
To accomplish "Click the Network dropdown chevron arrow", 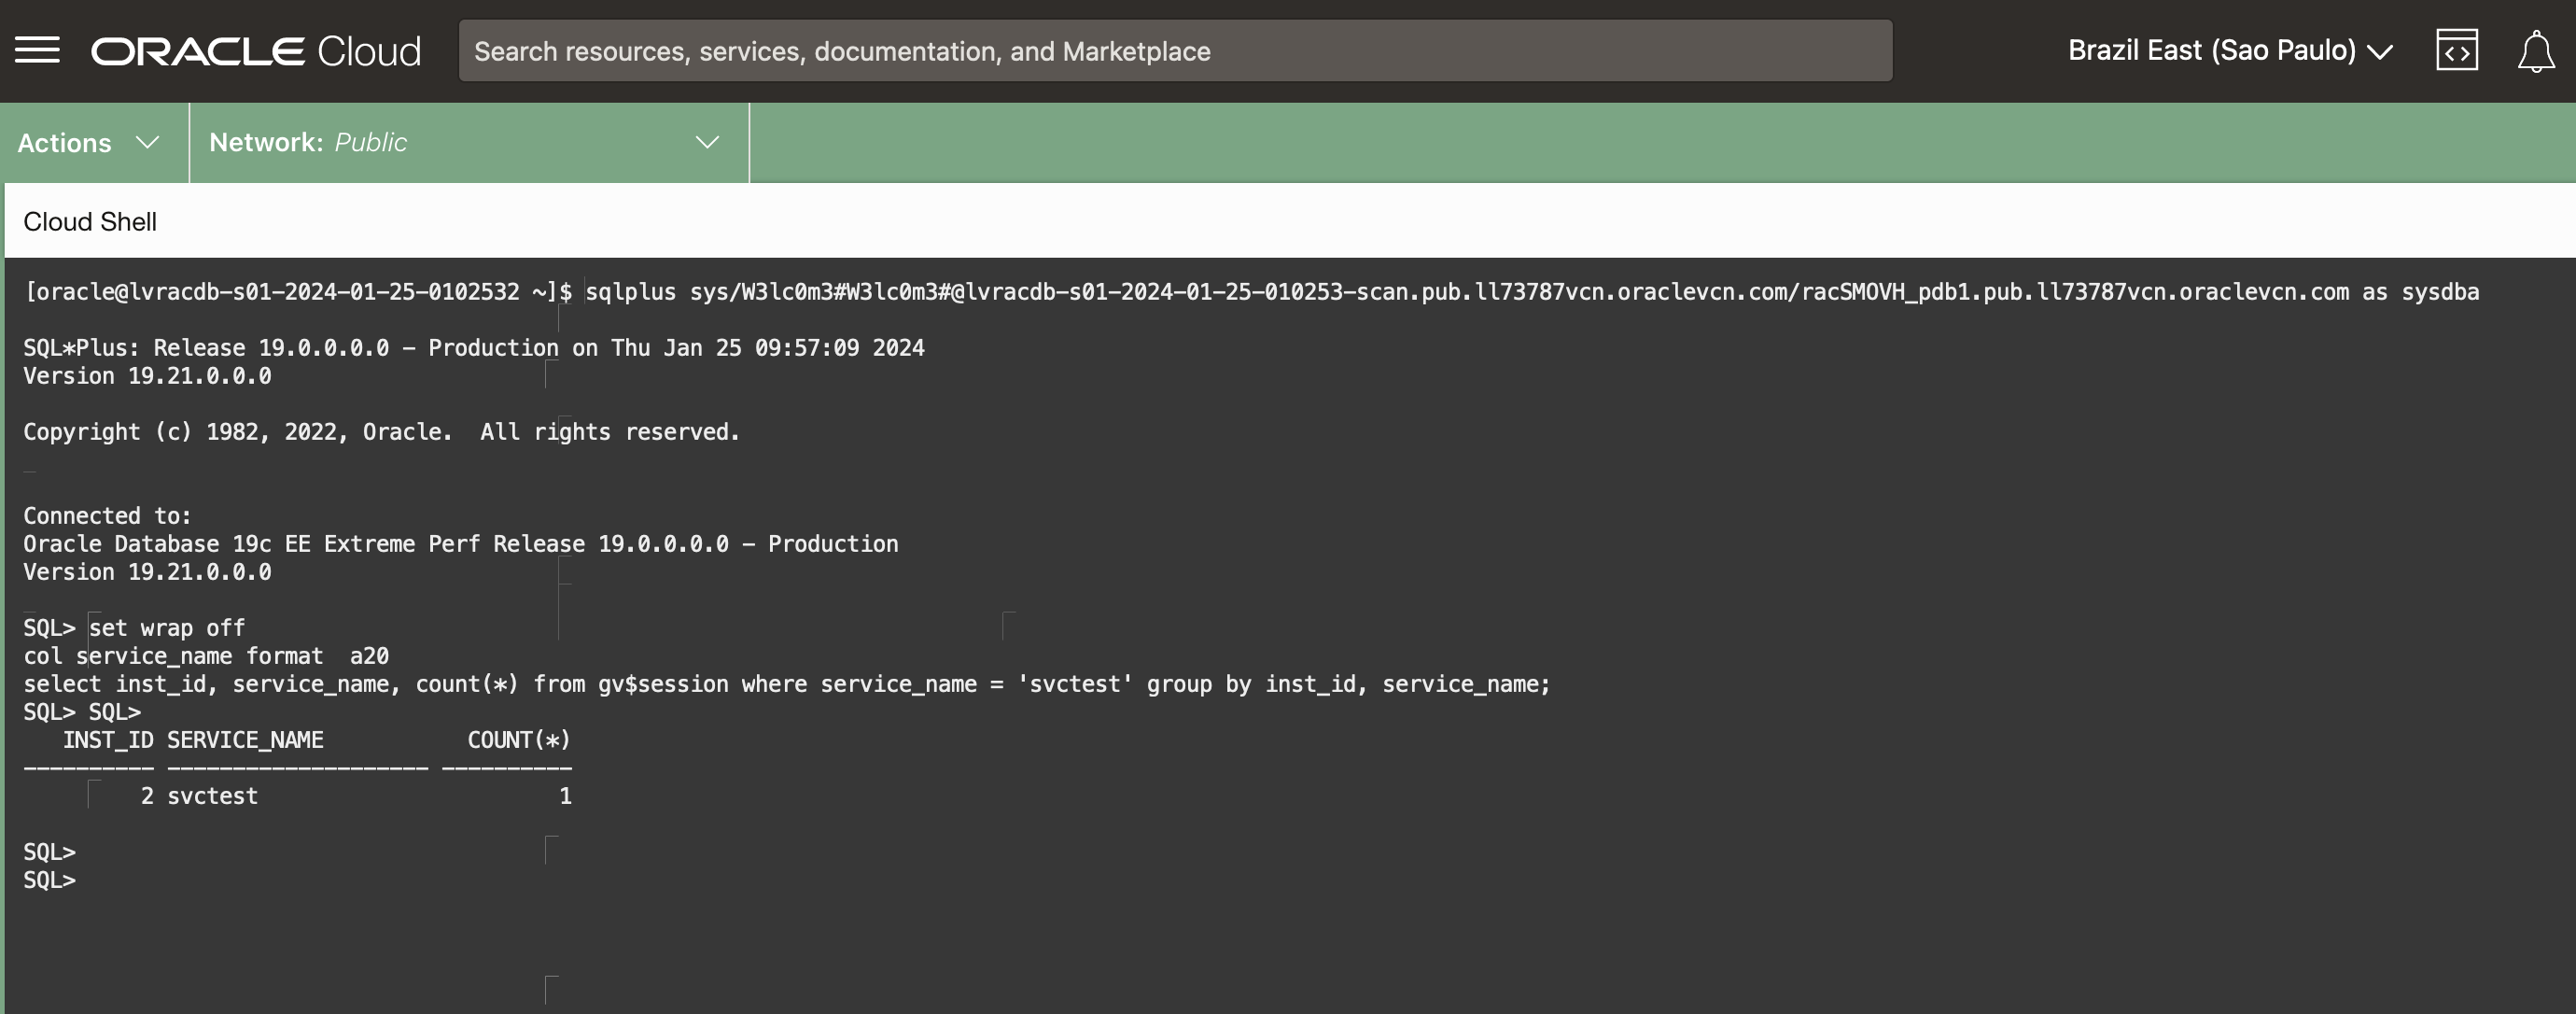I will click(x=707, y=143).
